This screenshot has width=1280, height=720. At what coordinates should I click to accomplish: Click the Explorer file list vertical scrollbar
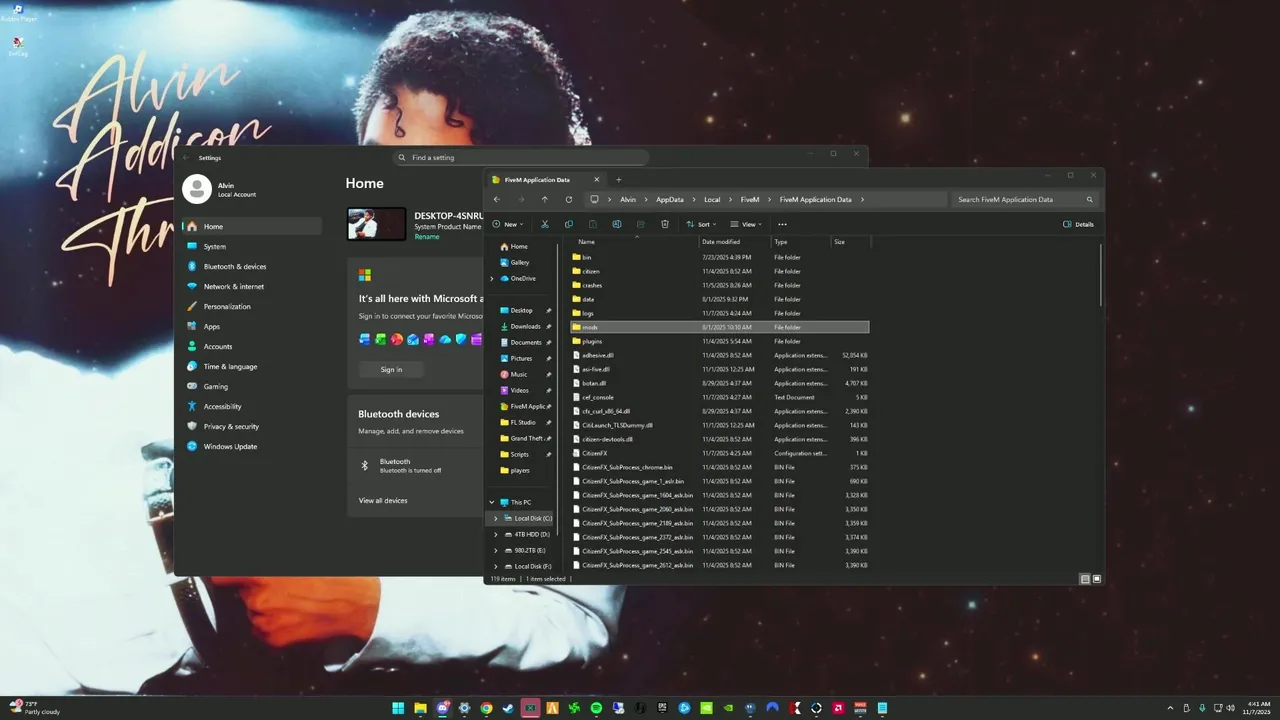coord(1101,274)
